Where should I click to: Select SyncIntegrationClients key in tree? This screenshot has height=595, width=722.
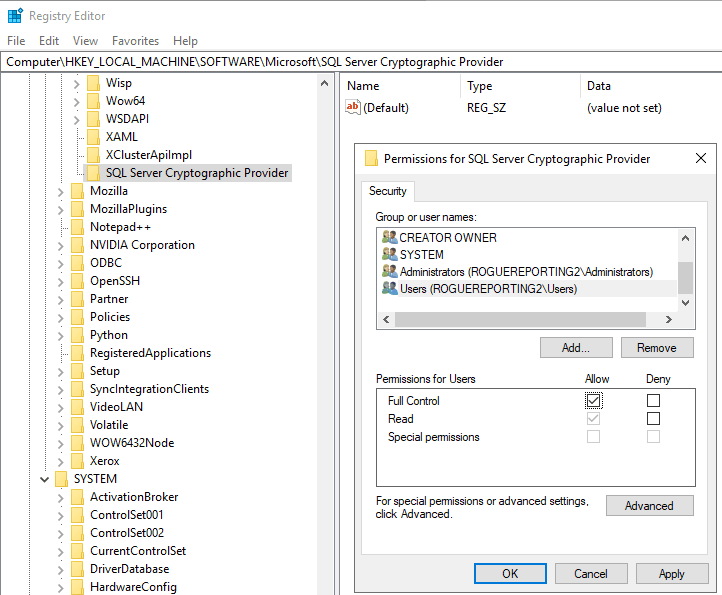[149, 389]
